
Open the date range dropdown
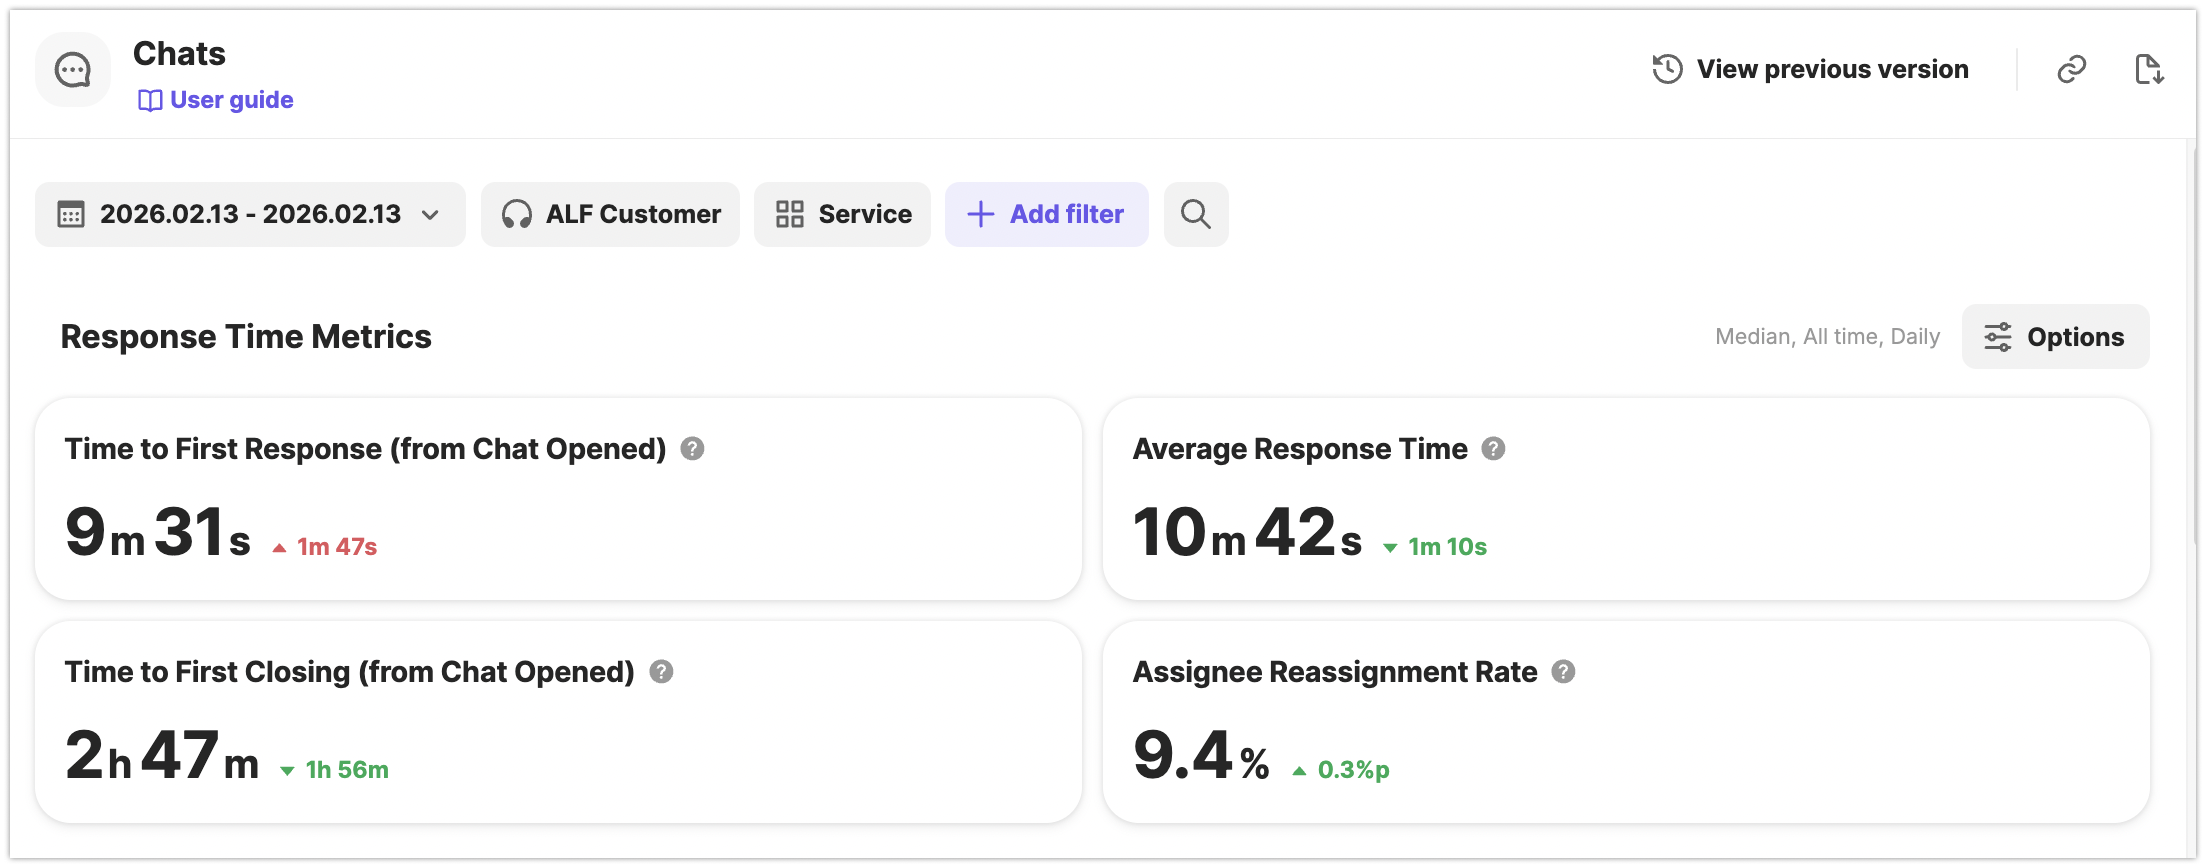pyautogui.click(x=250, y=214)
